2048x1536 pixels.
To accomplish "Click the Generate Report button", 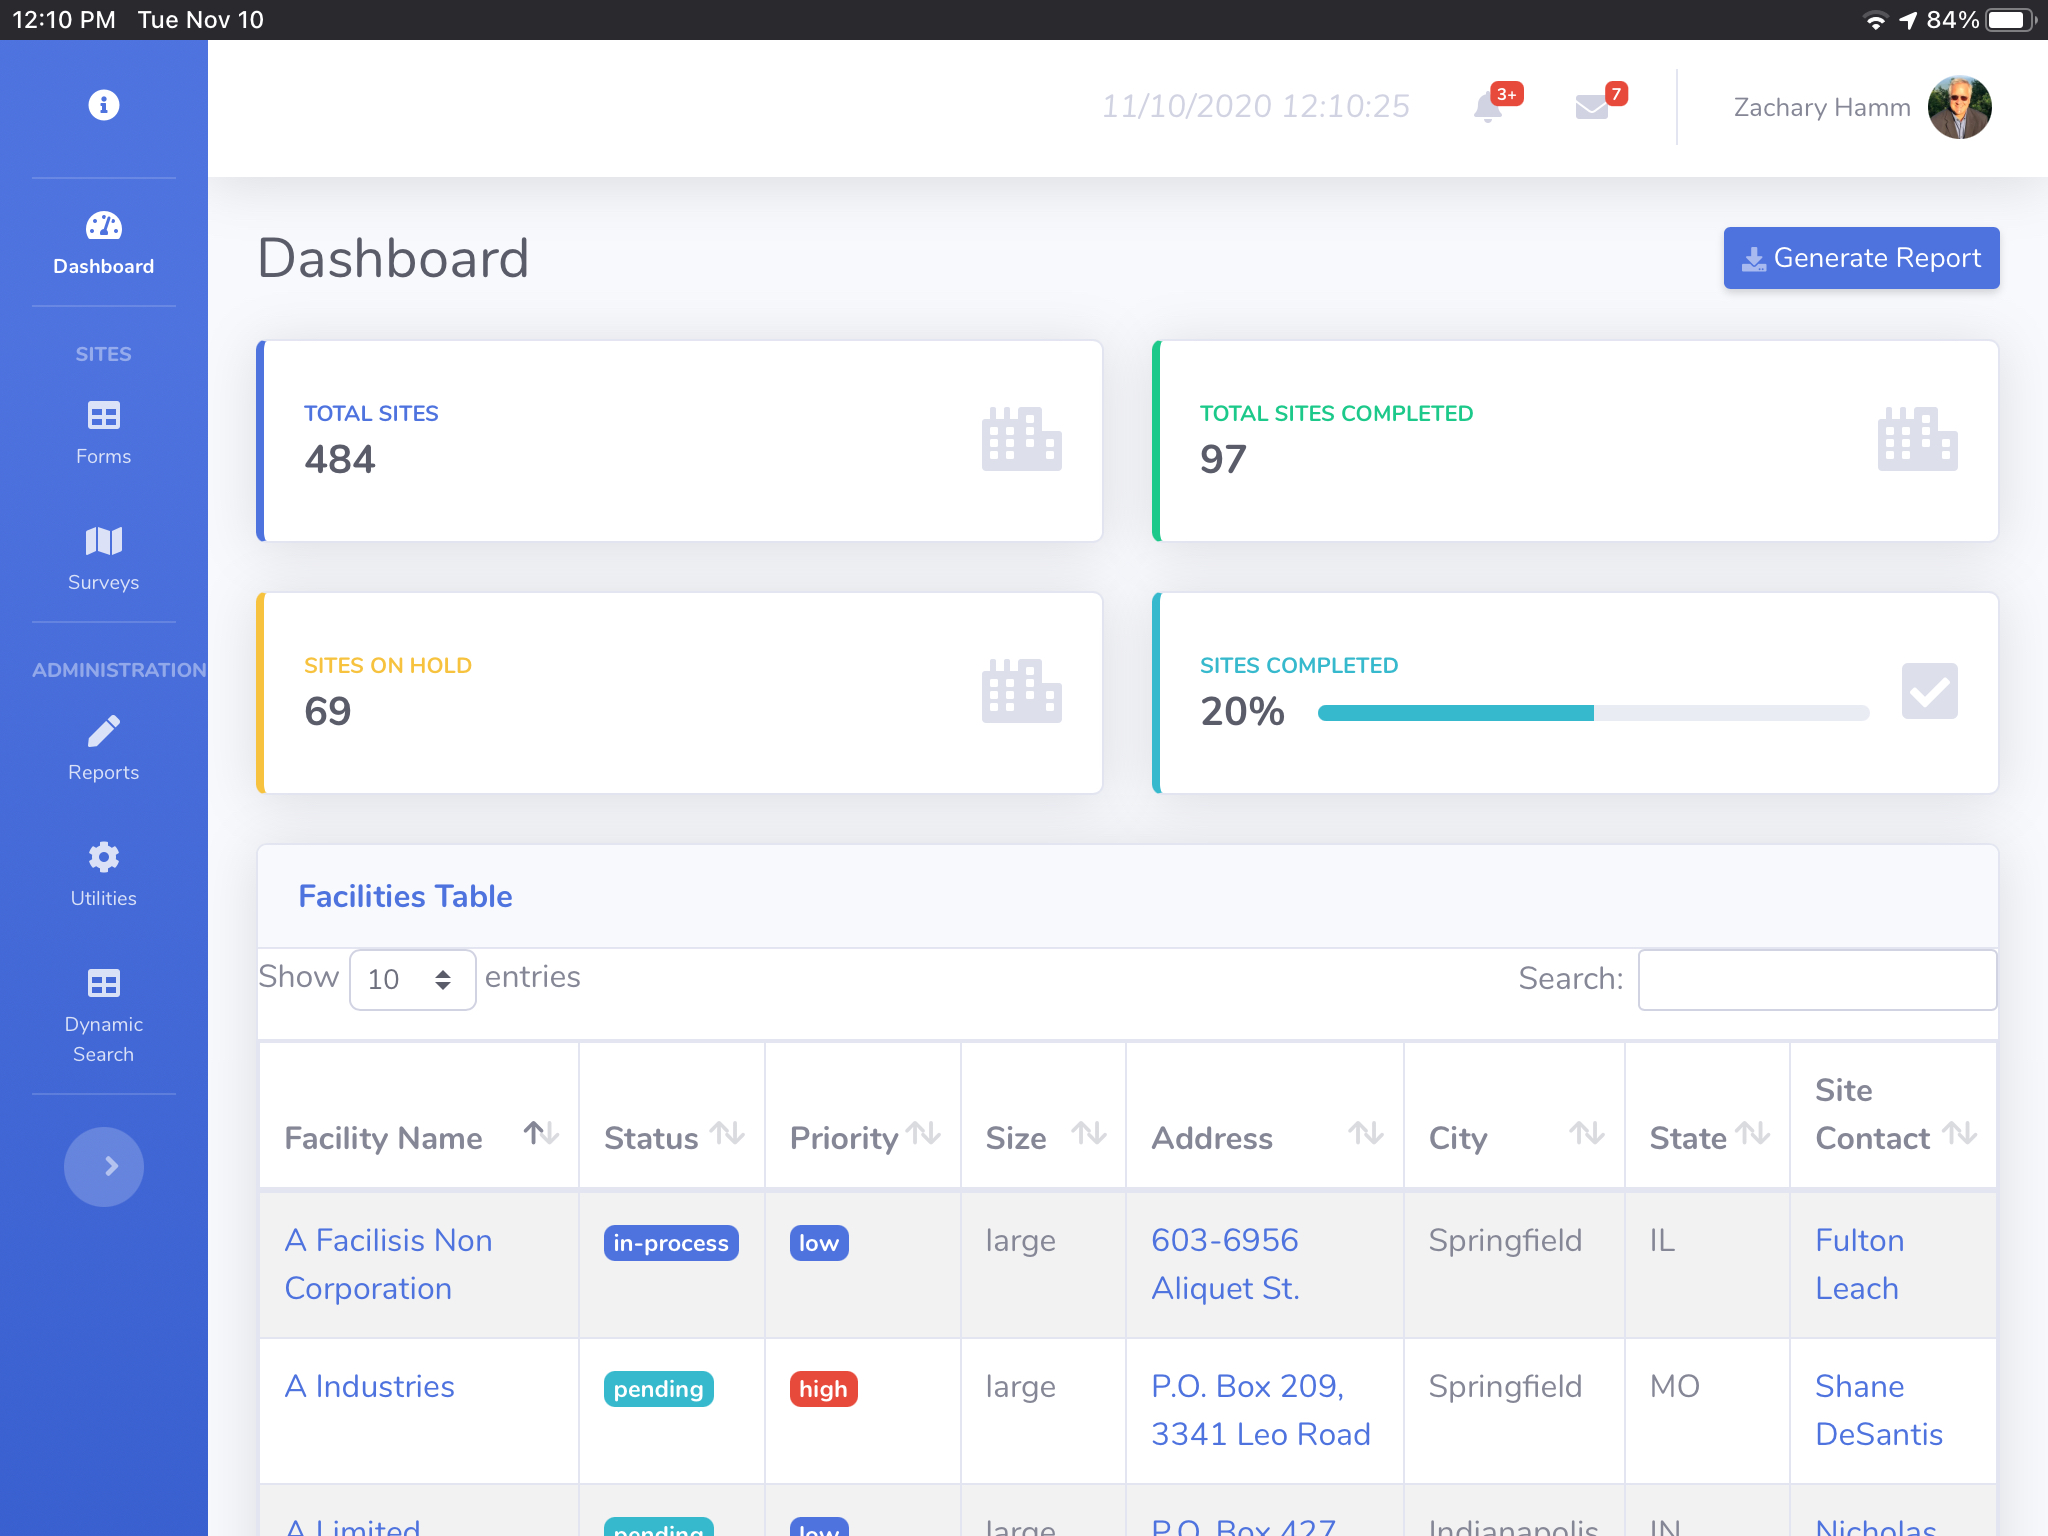I will (1861, 258).
